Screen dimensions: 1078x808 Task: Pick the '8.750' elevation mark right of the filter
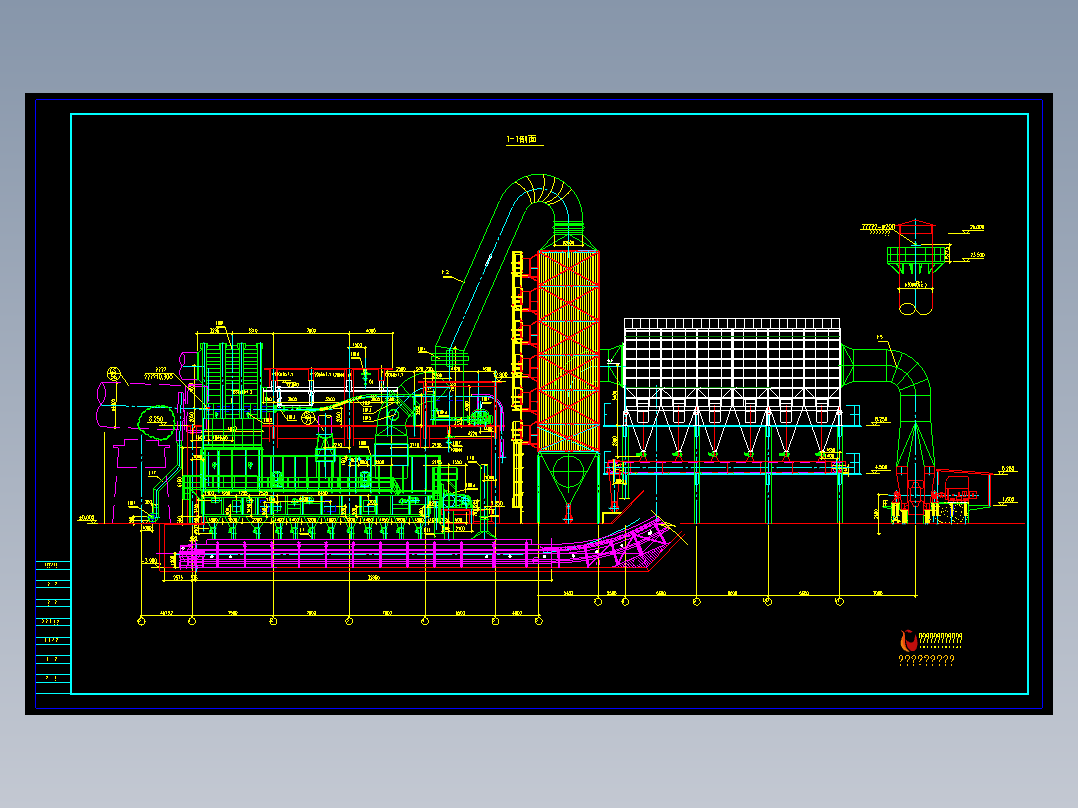tap(881, 419)
